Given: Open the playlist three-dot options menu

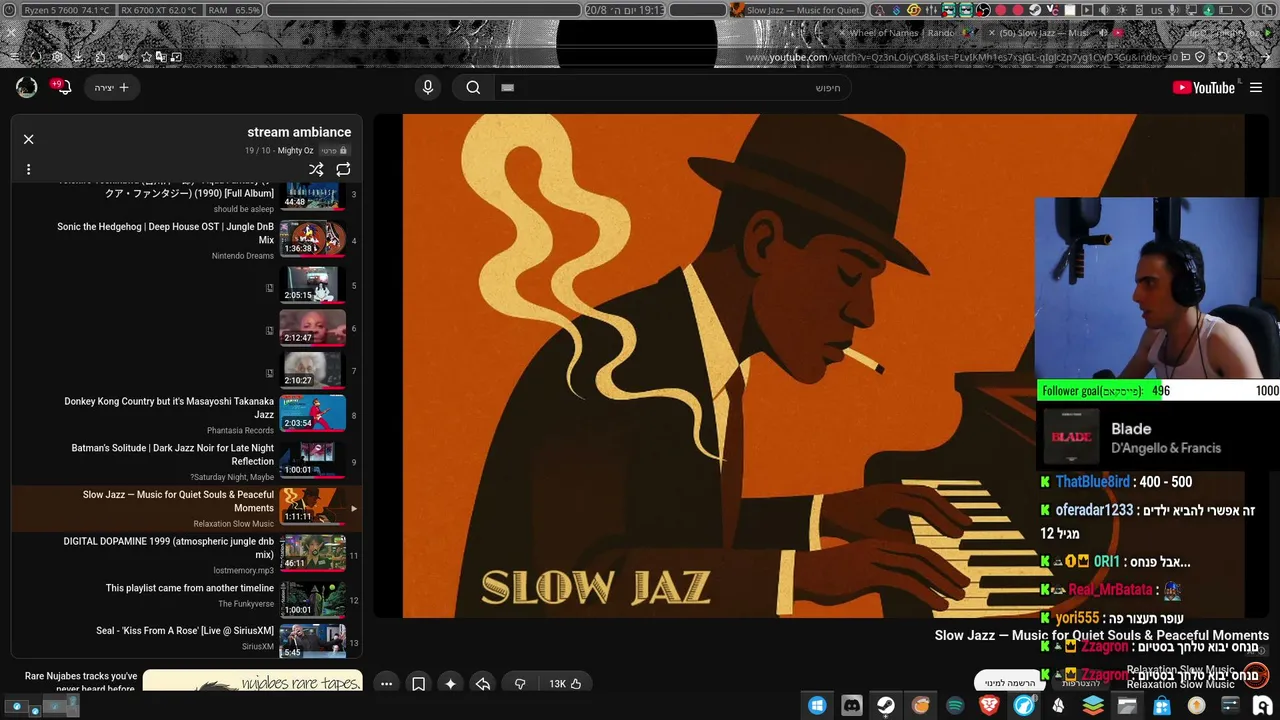Looking at the screenshot, I should pos(28,170).
